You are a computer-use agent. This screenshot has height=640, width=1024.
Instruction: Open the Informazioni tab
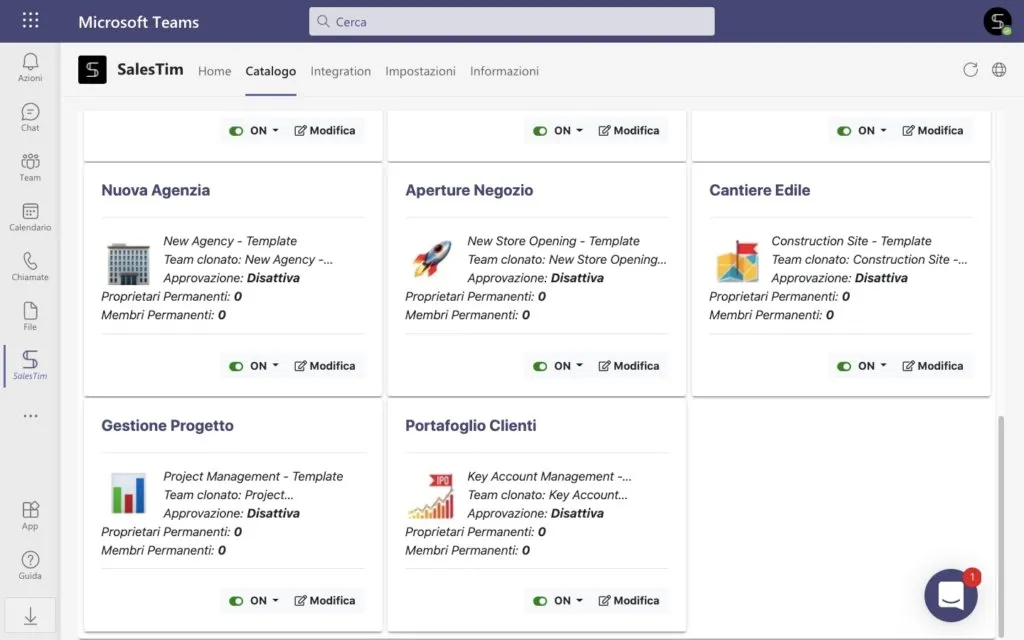click(504, 71)
